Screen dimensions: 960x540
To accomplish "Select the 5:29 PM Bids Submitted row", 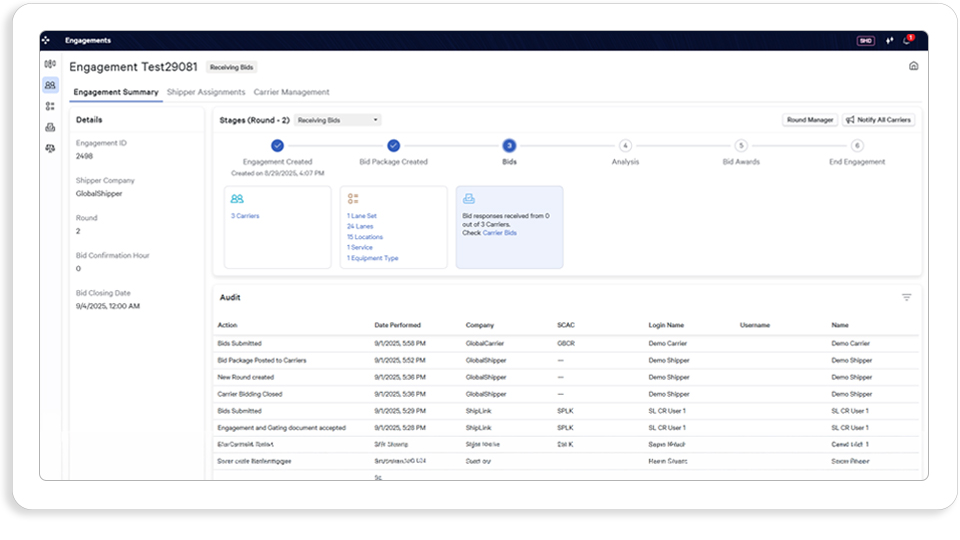I will coord(567,411).
